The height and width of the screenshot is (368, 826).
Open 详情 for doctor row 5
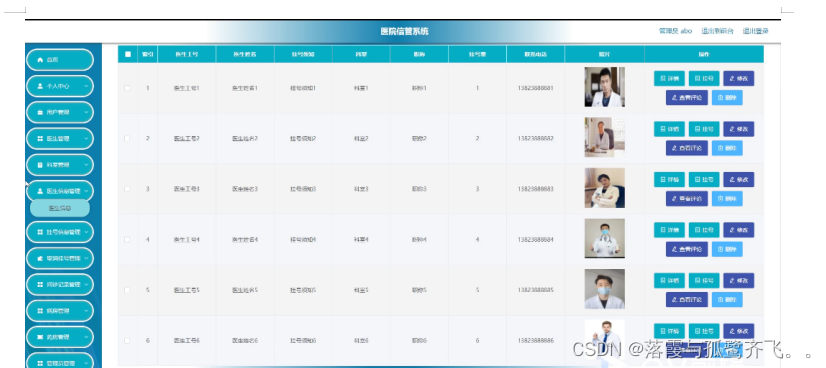pyautogui.click(x=669, y=281)
